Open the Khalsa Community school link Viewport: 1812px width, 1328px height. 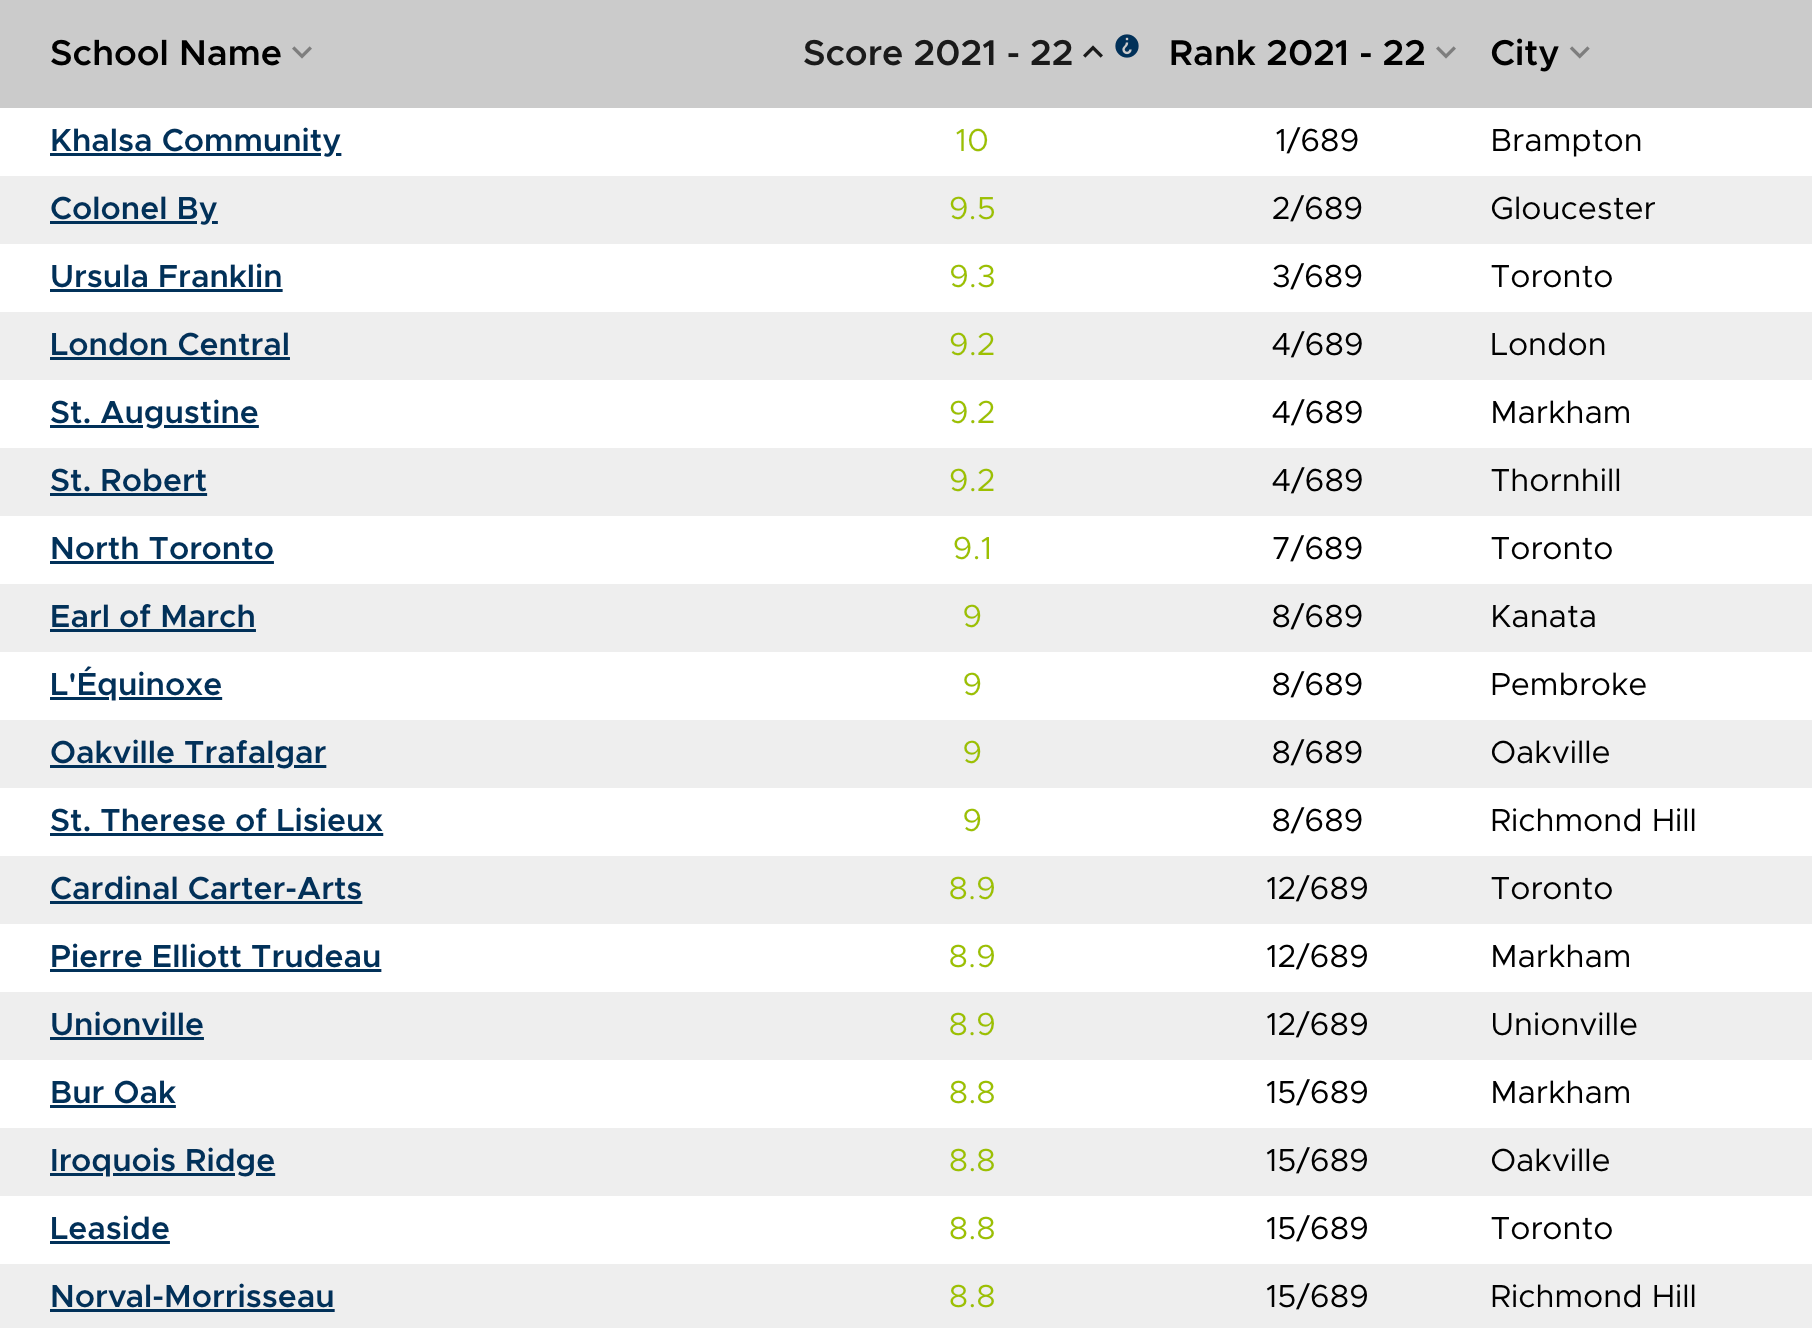195,141
